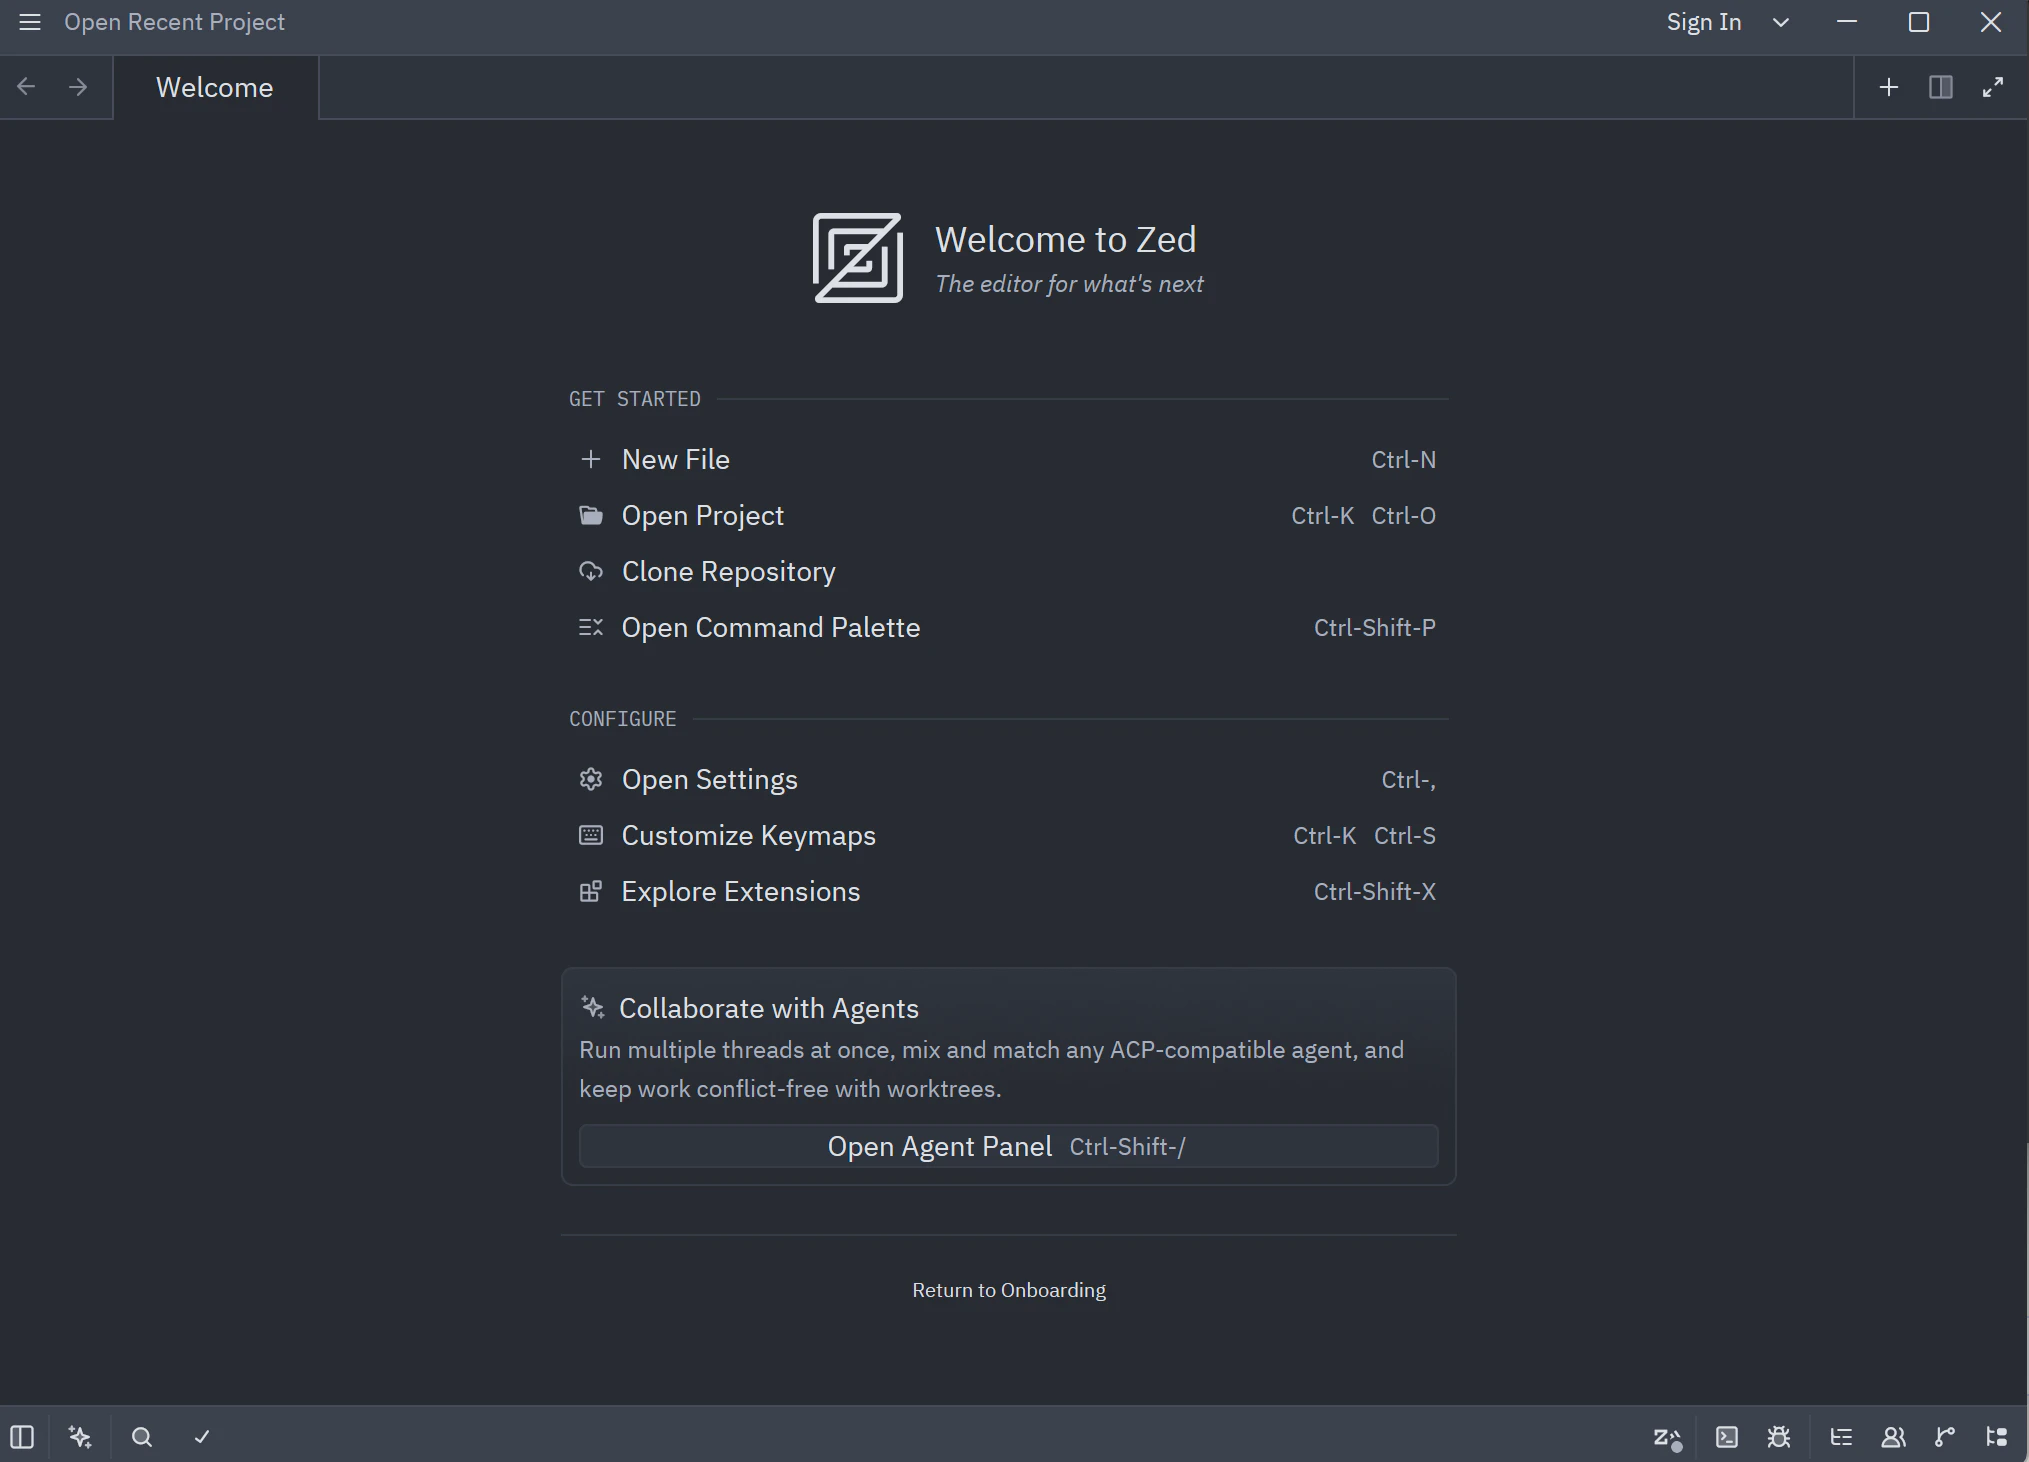Zoom the pane with the diagonal arrows icon
Image resolution: width=2029 pixels, height=1462 pixels.
[x=1993, y=87]
